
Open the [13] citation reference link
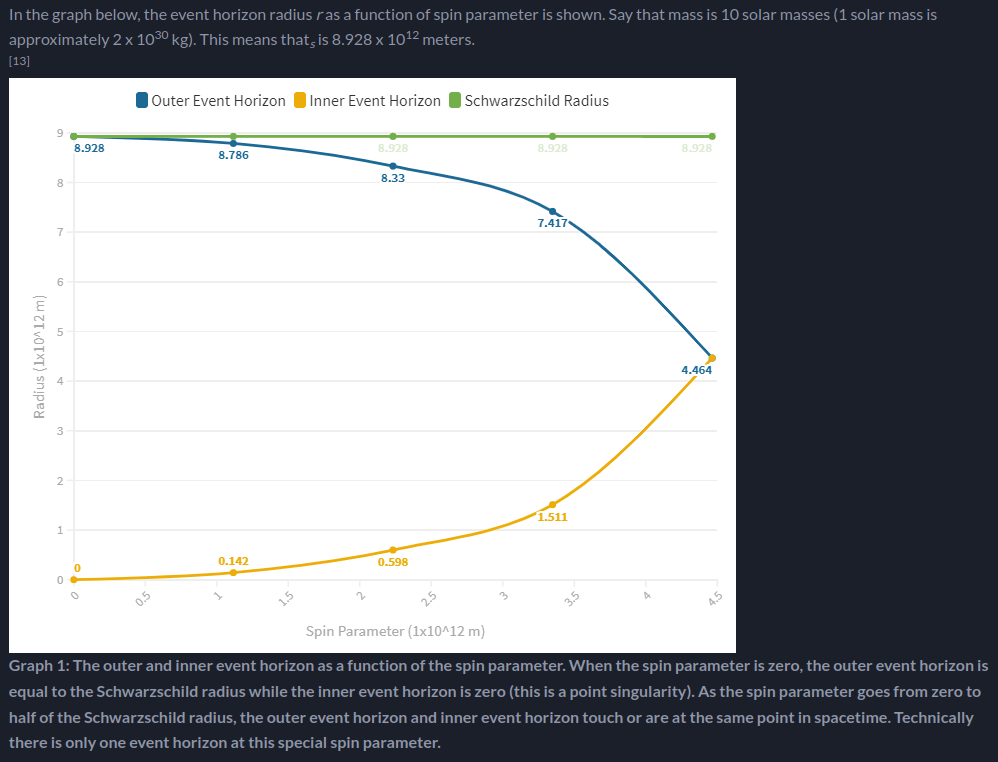19,60
